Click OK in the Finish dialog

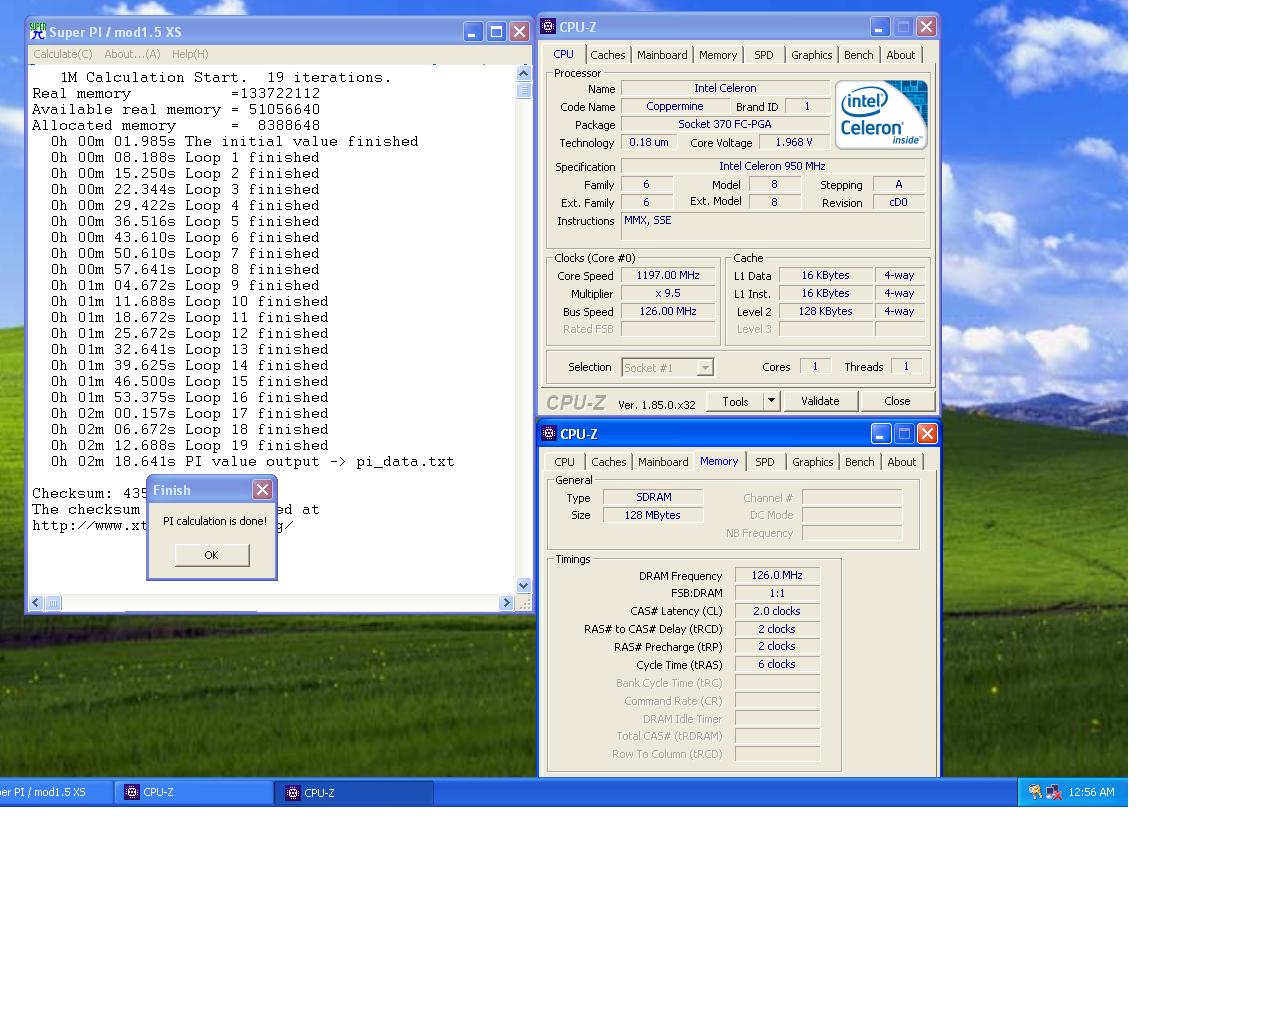tap(211, 555)
